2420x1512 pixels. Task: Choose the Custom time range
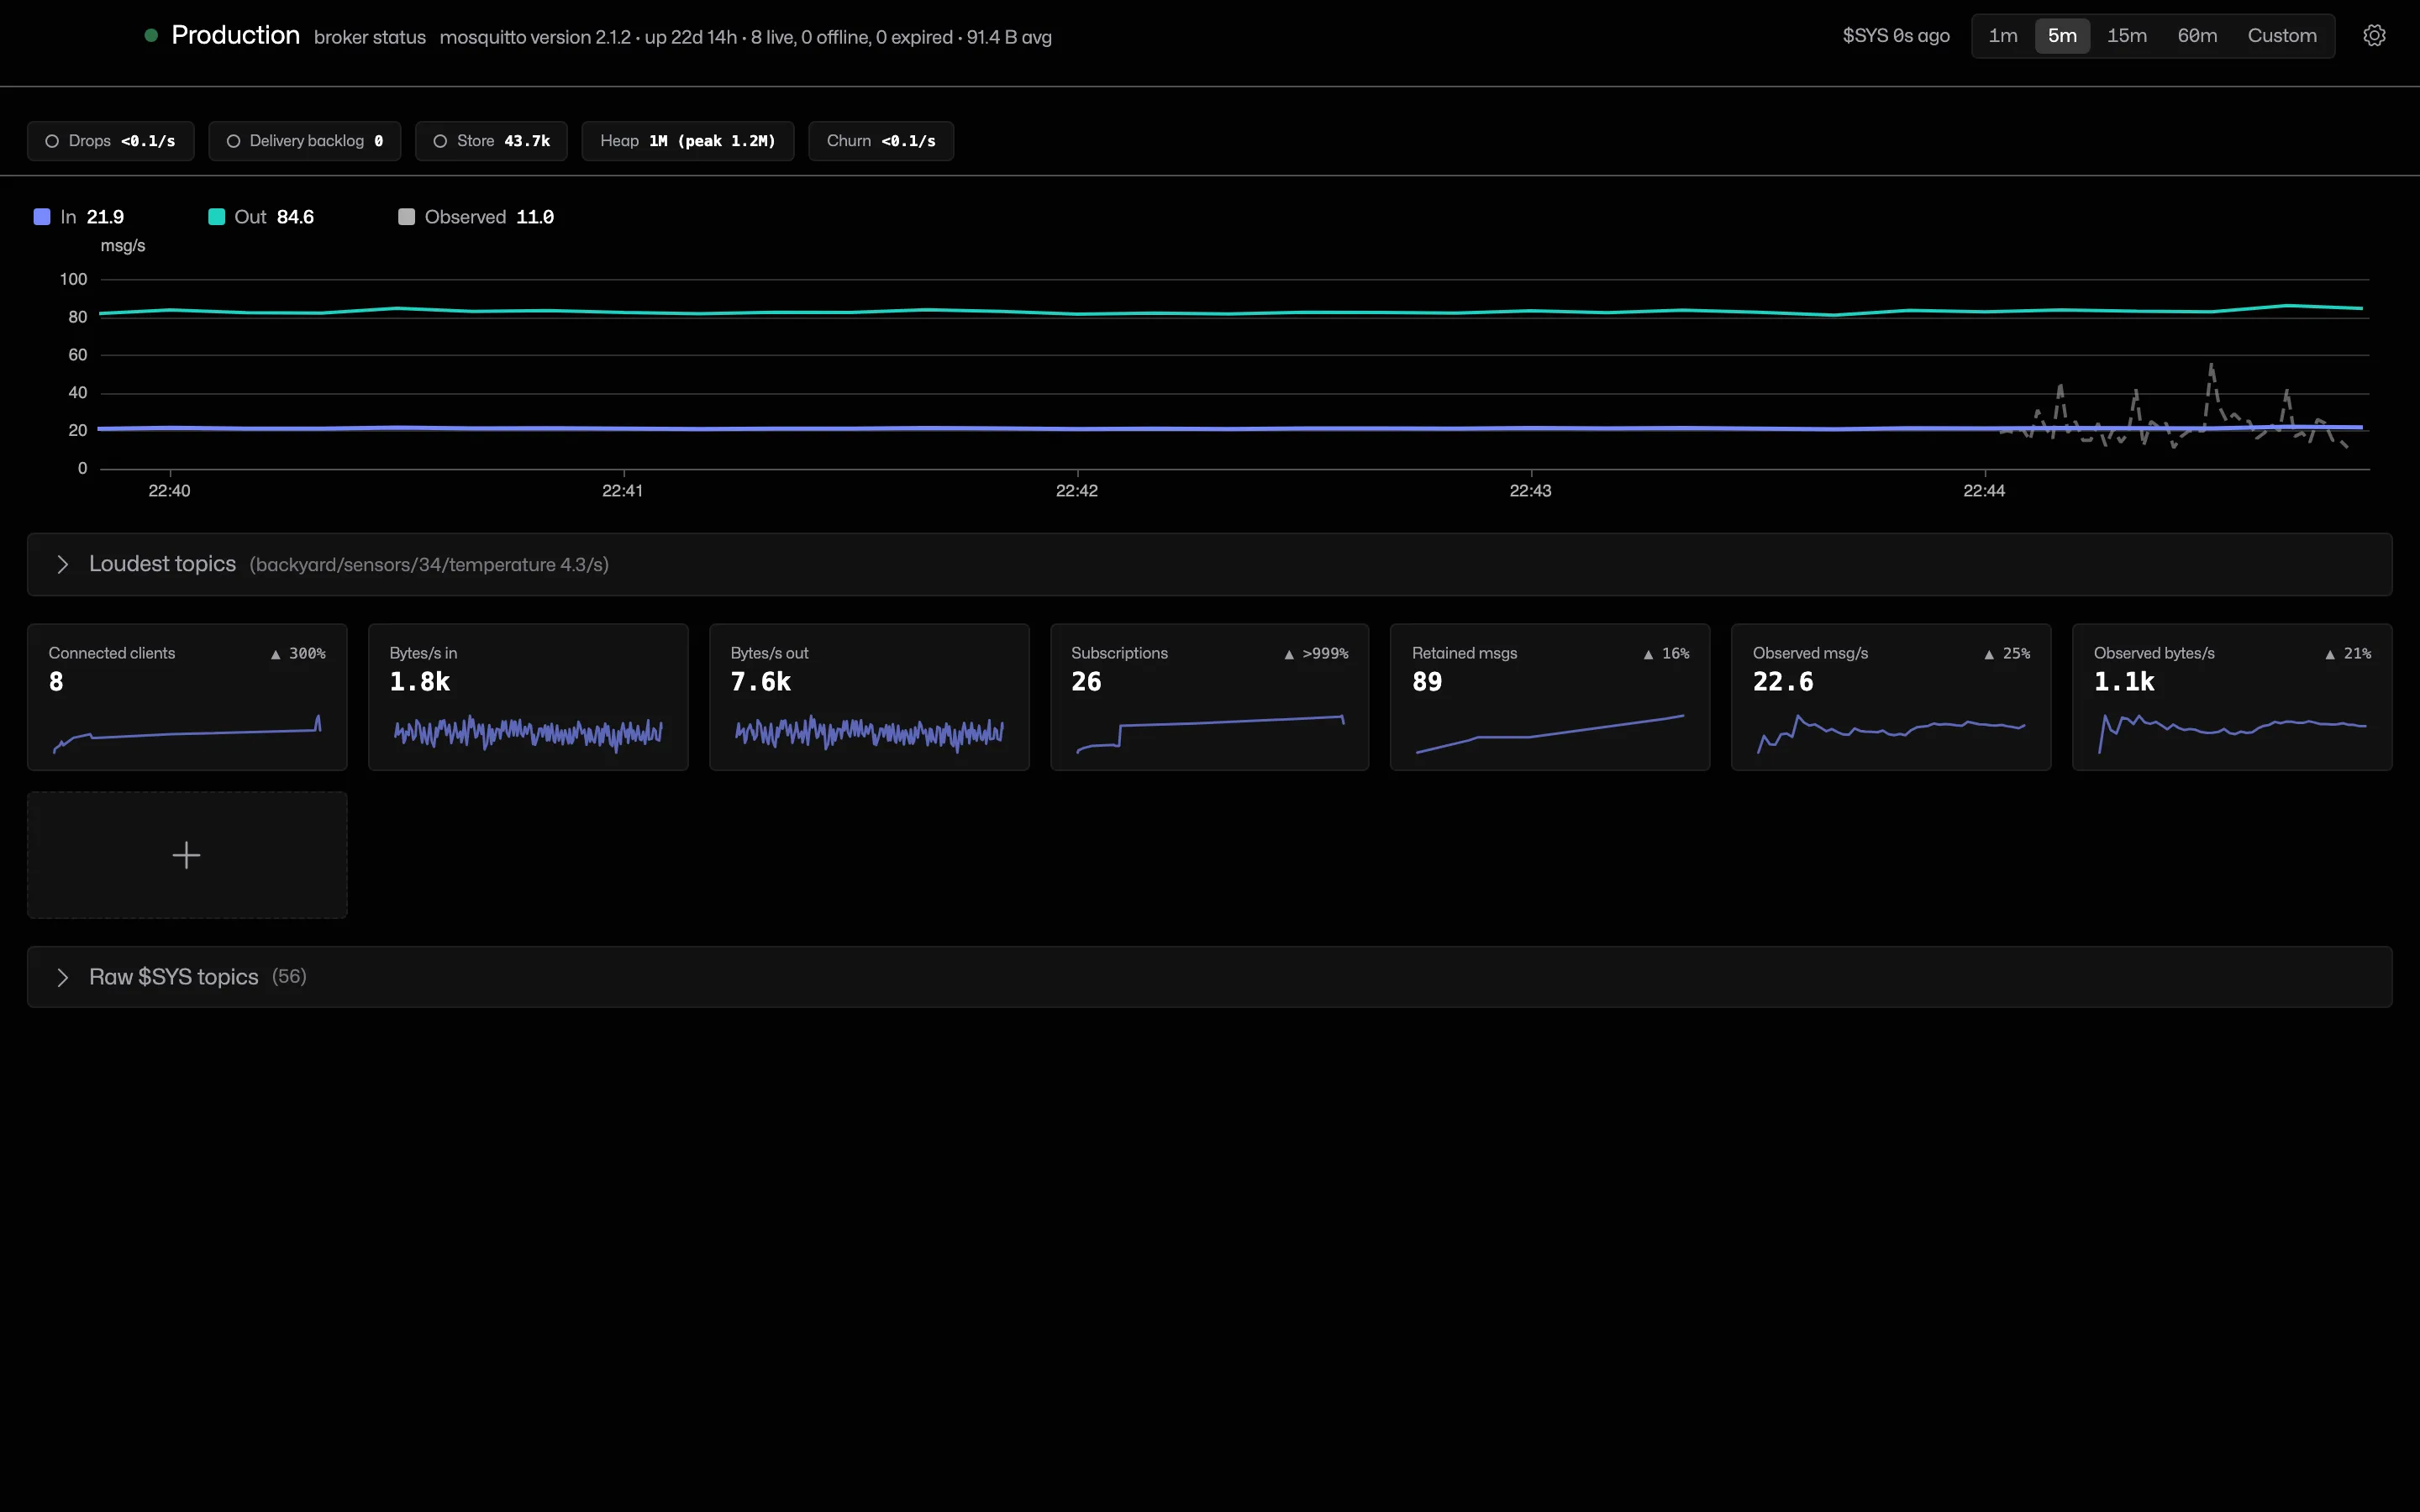(x=2282, y=36)
